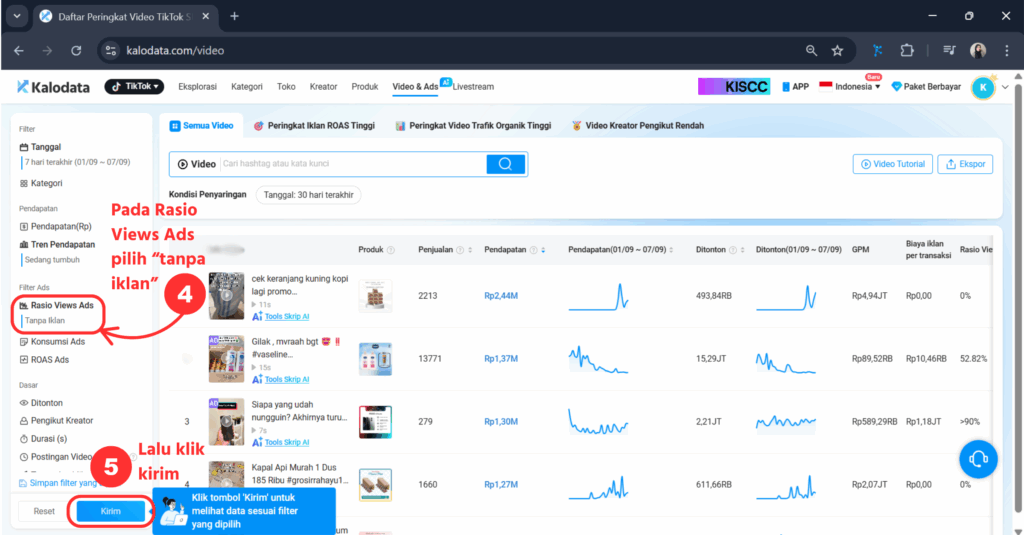Image resolution: width=1024 pixels, height=535 pixels.
Task: Click the hashtag search input field
Action: pos(353,163)
